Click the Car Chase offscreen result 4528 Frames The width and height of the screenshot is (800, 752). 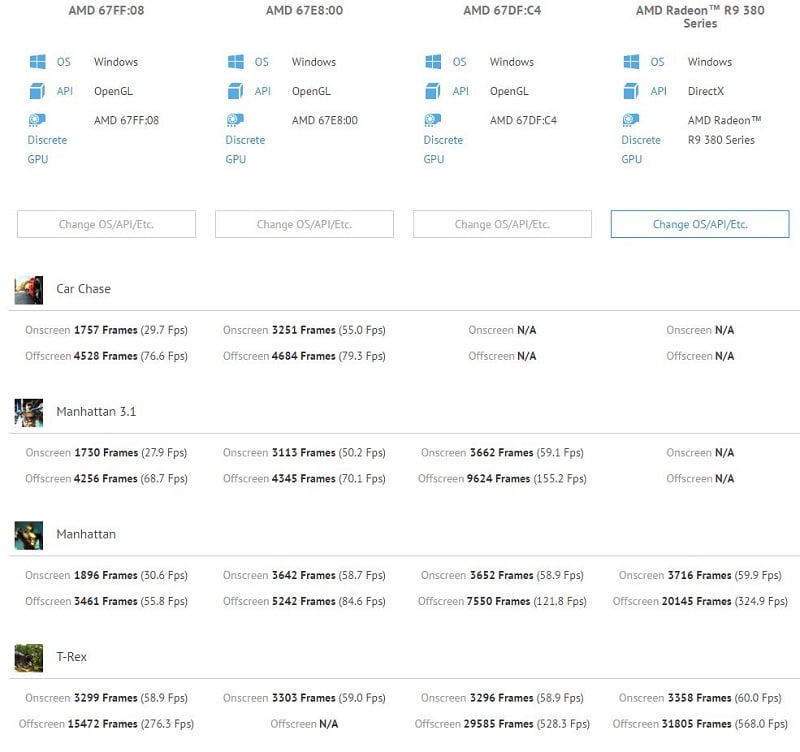[106, 356]
